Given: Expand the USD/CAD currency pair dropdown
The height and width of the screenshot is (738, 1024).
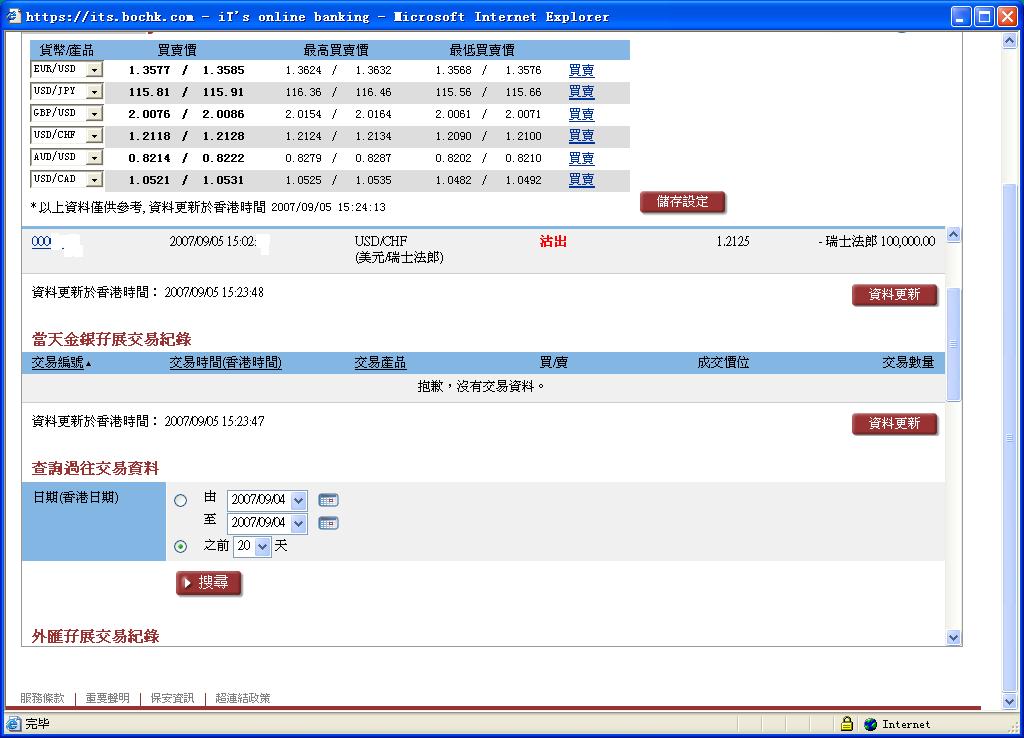Looking at the screenshot, I should (x=95, y=179).
